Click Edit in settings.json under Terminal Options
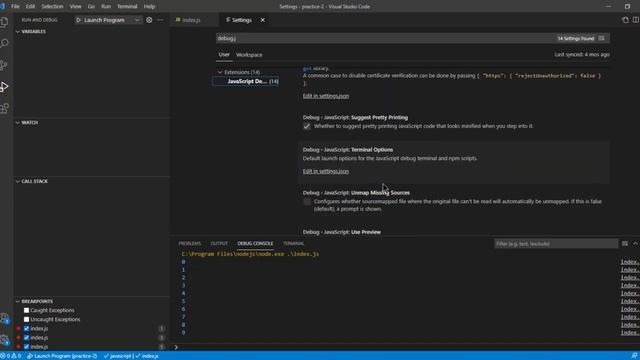Screen dimensions: 640x360 (326, 171)
